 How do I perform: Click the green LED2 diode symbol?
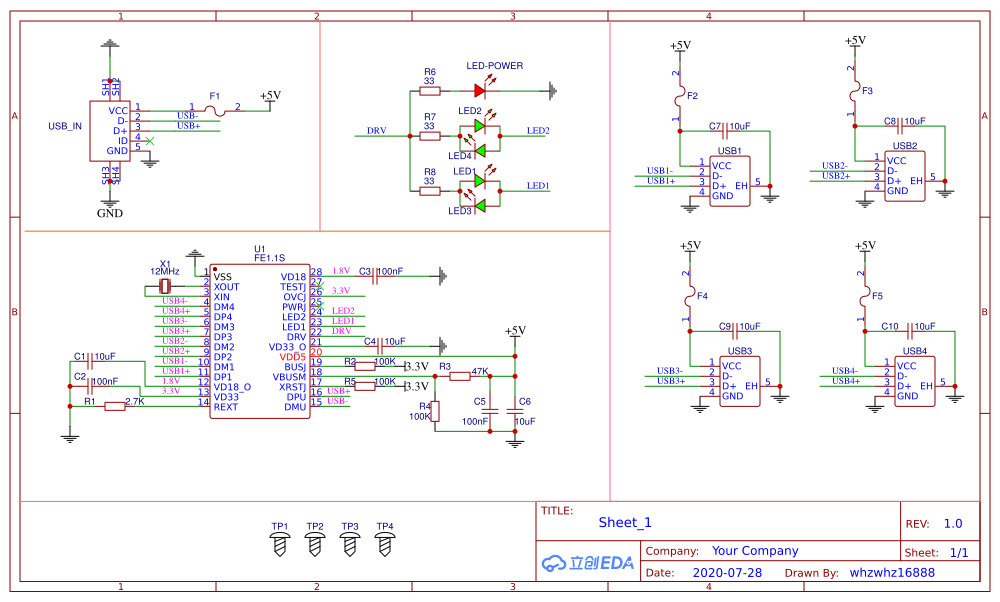pos(480,126)
